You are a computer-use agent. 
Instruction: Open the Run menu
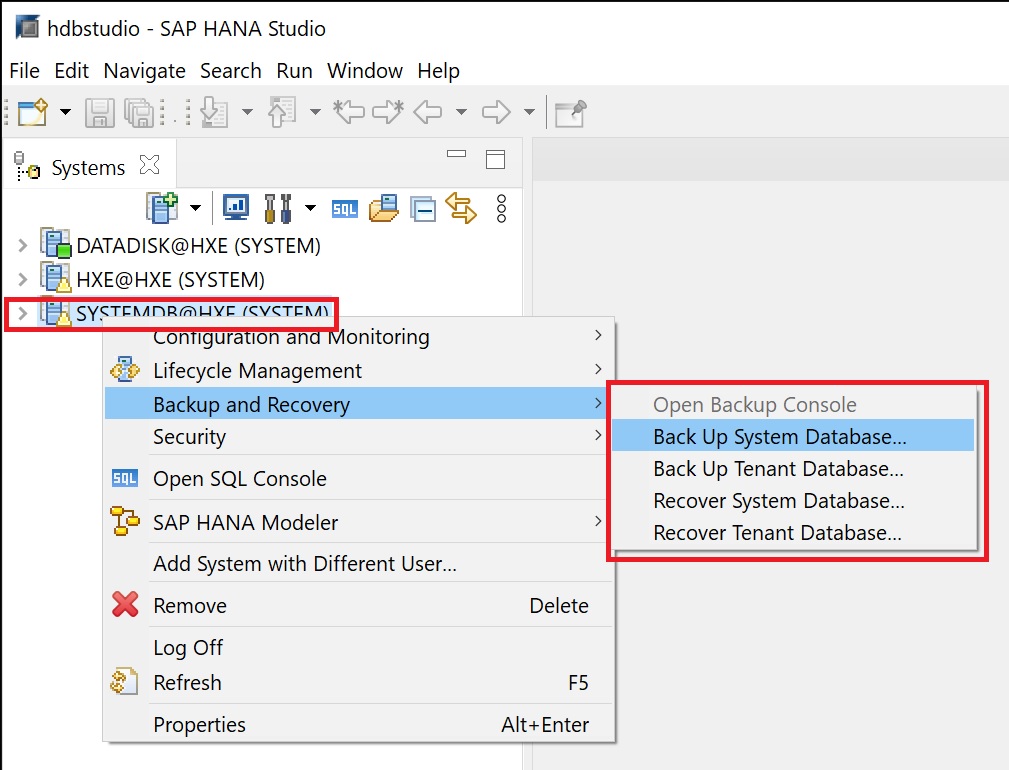pos(295,71)
